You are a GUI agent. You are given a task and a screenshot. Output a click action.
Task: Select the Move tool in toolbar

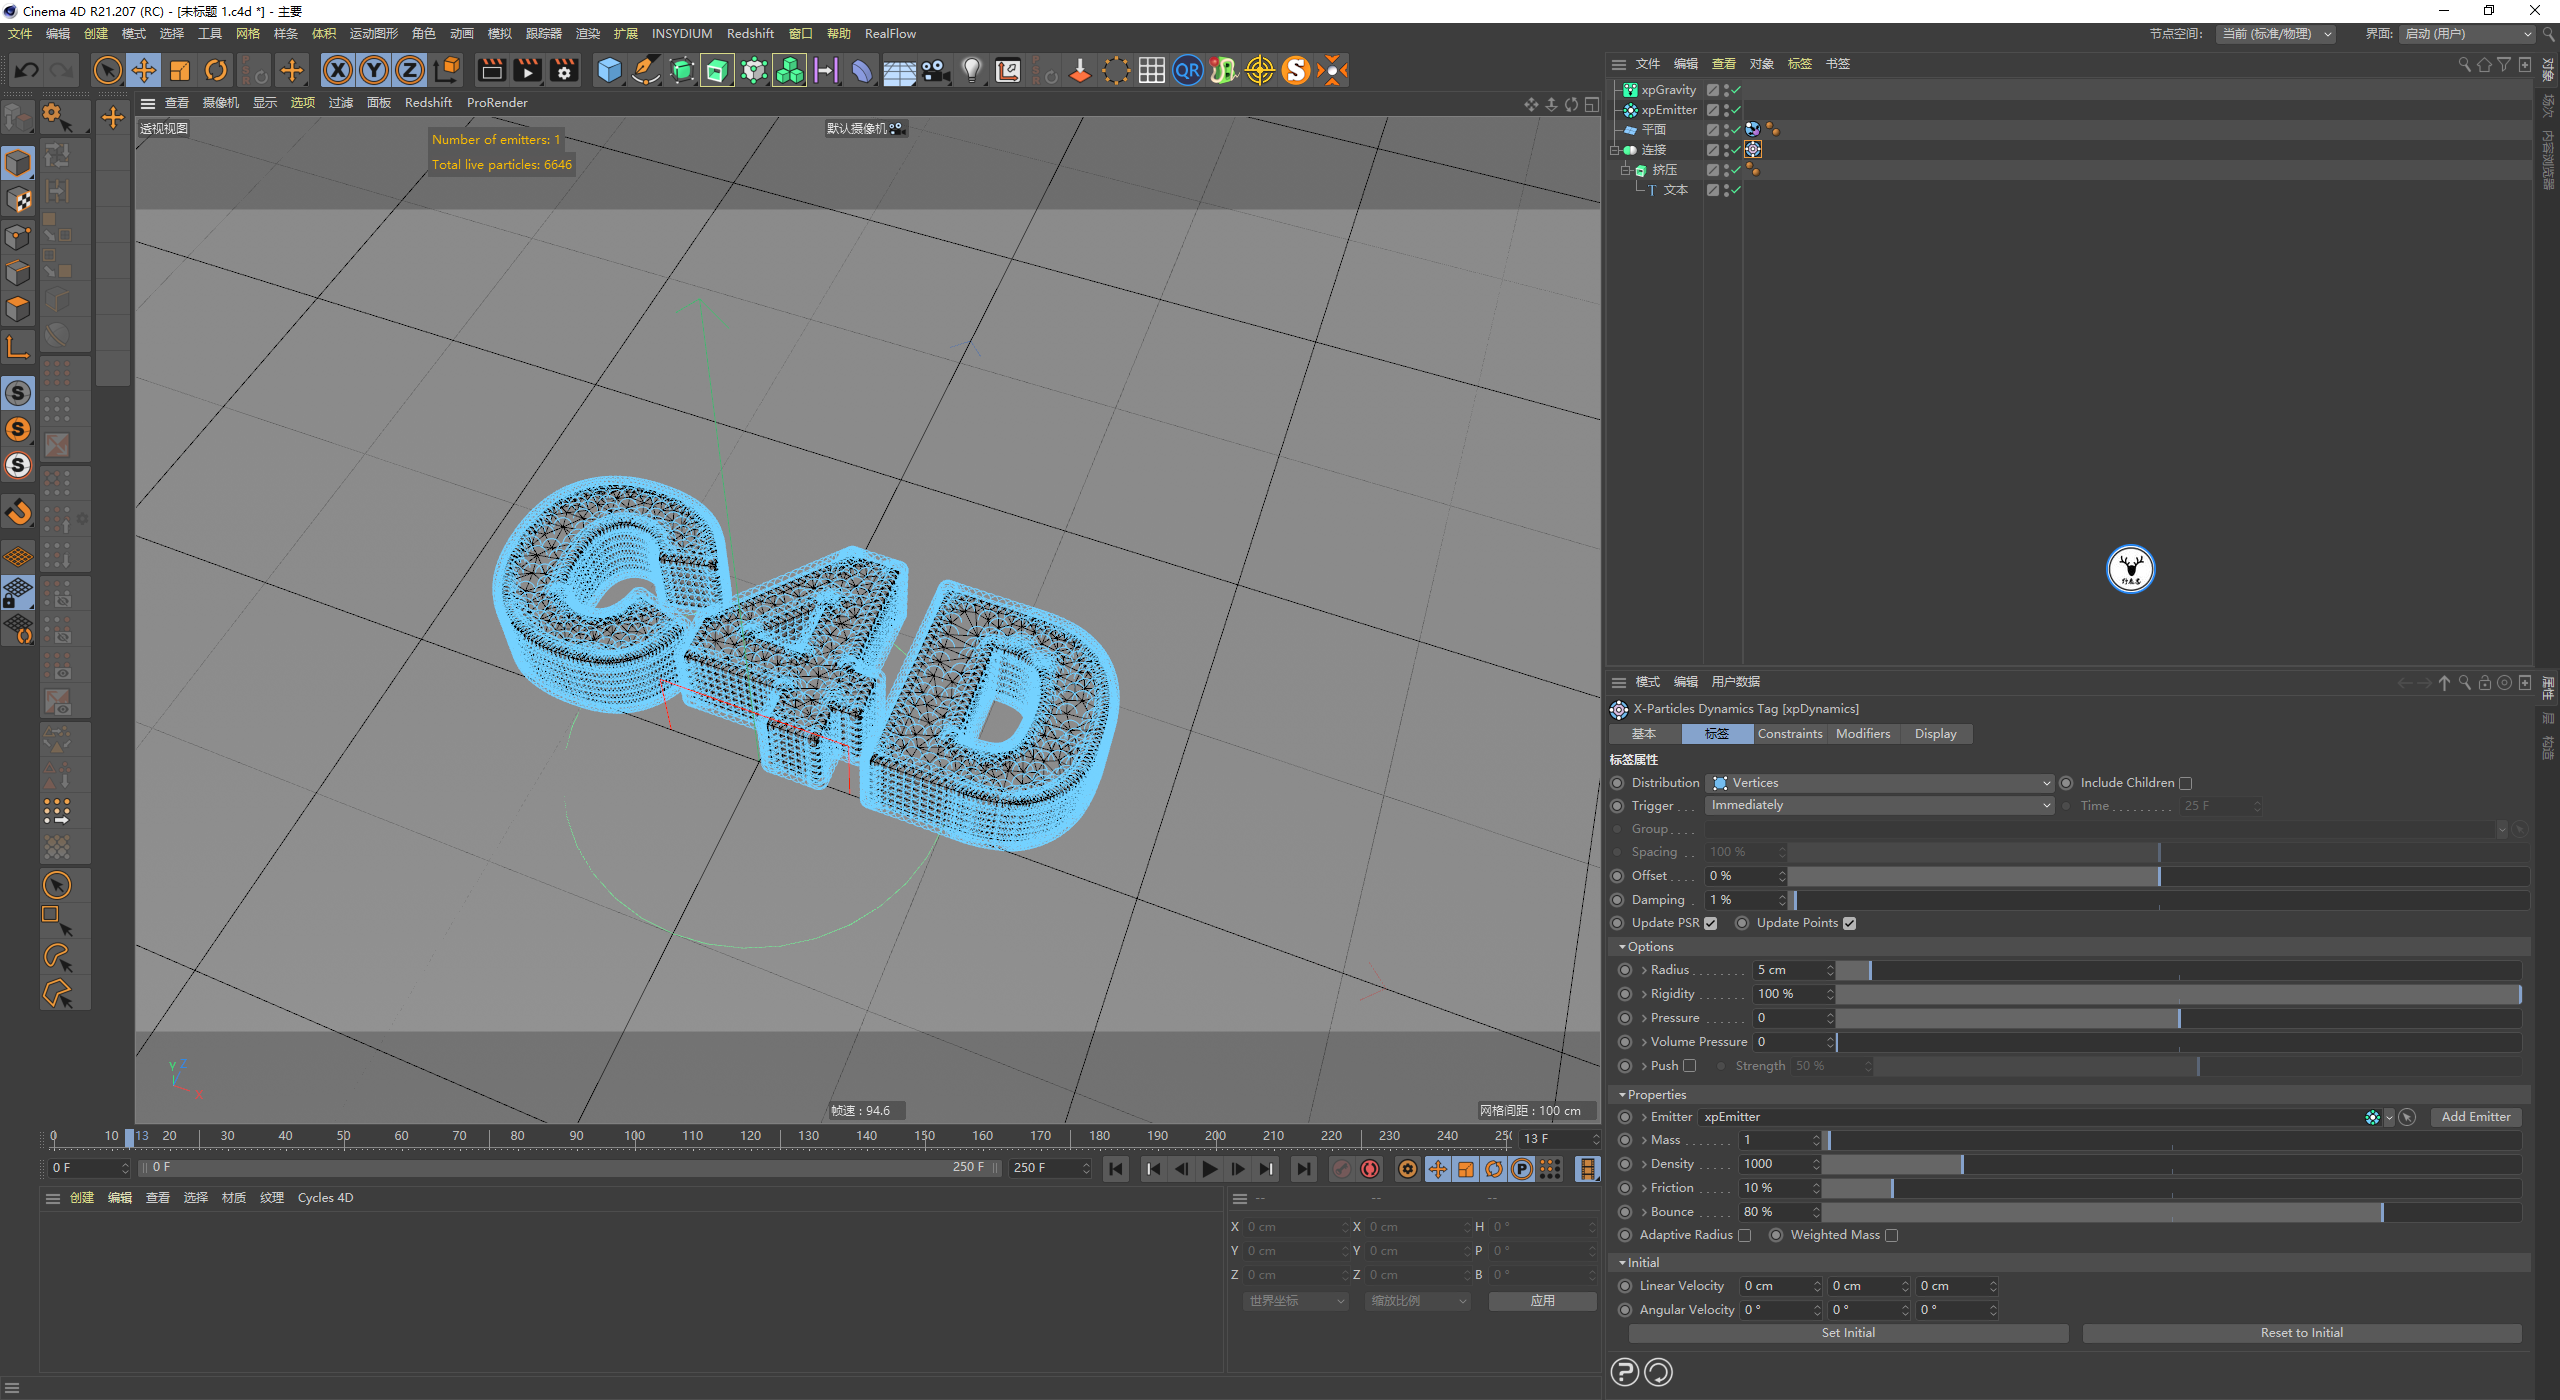[x=144, y=70]
